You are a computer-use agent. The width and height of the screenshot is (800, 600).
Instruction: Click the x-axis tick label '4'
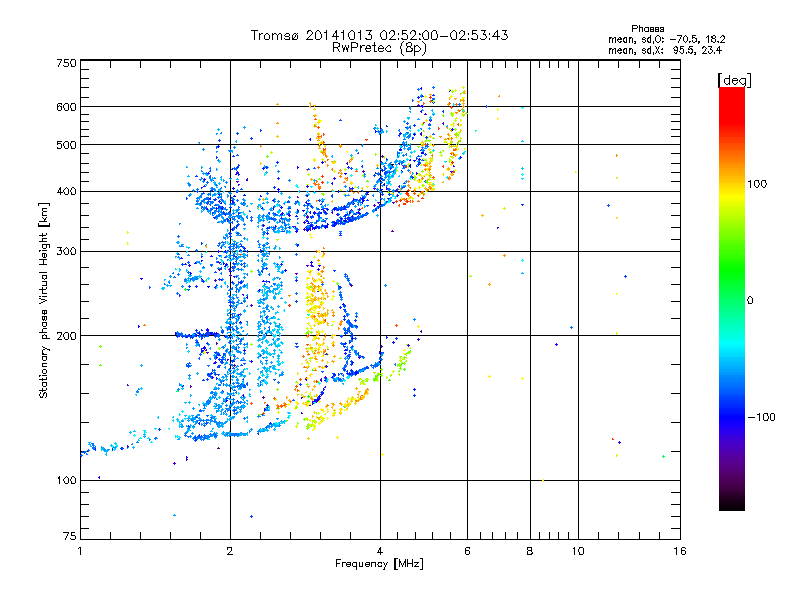(380, 551)
